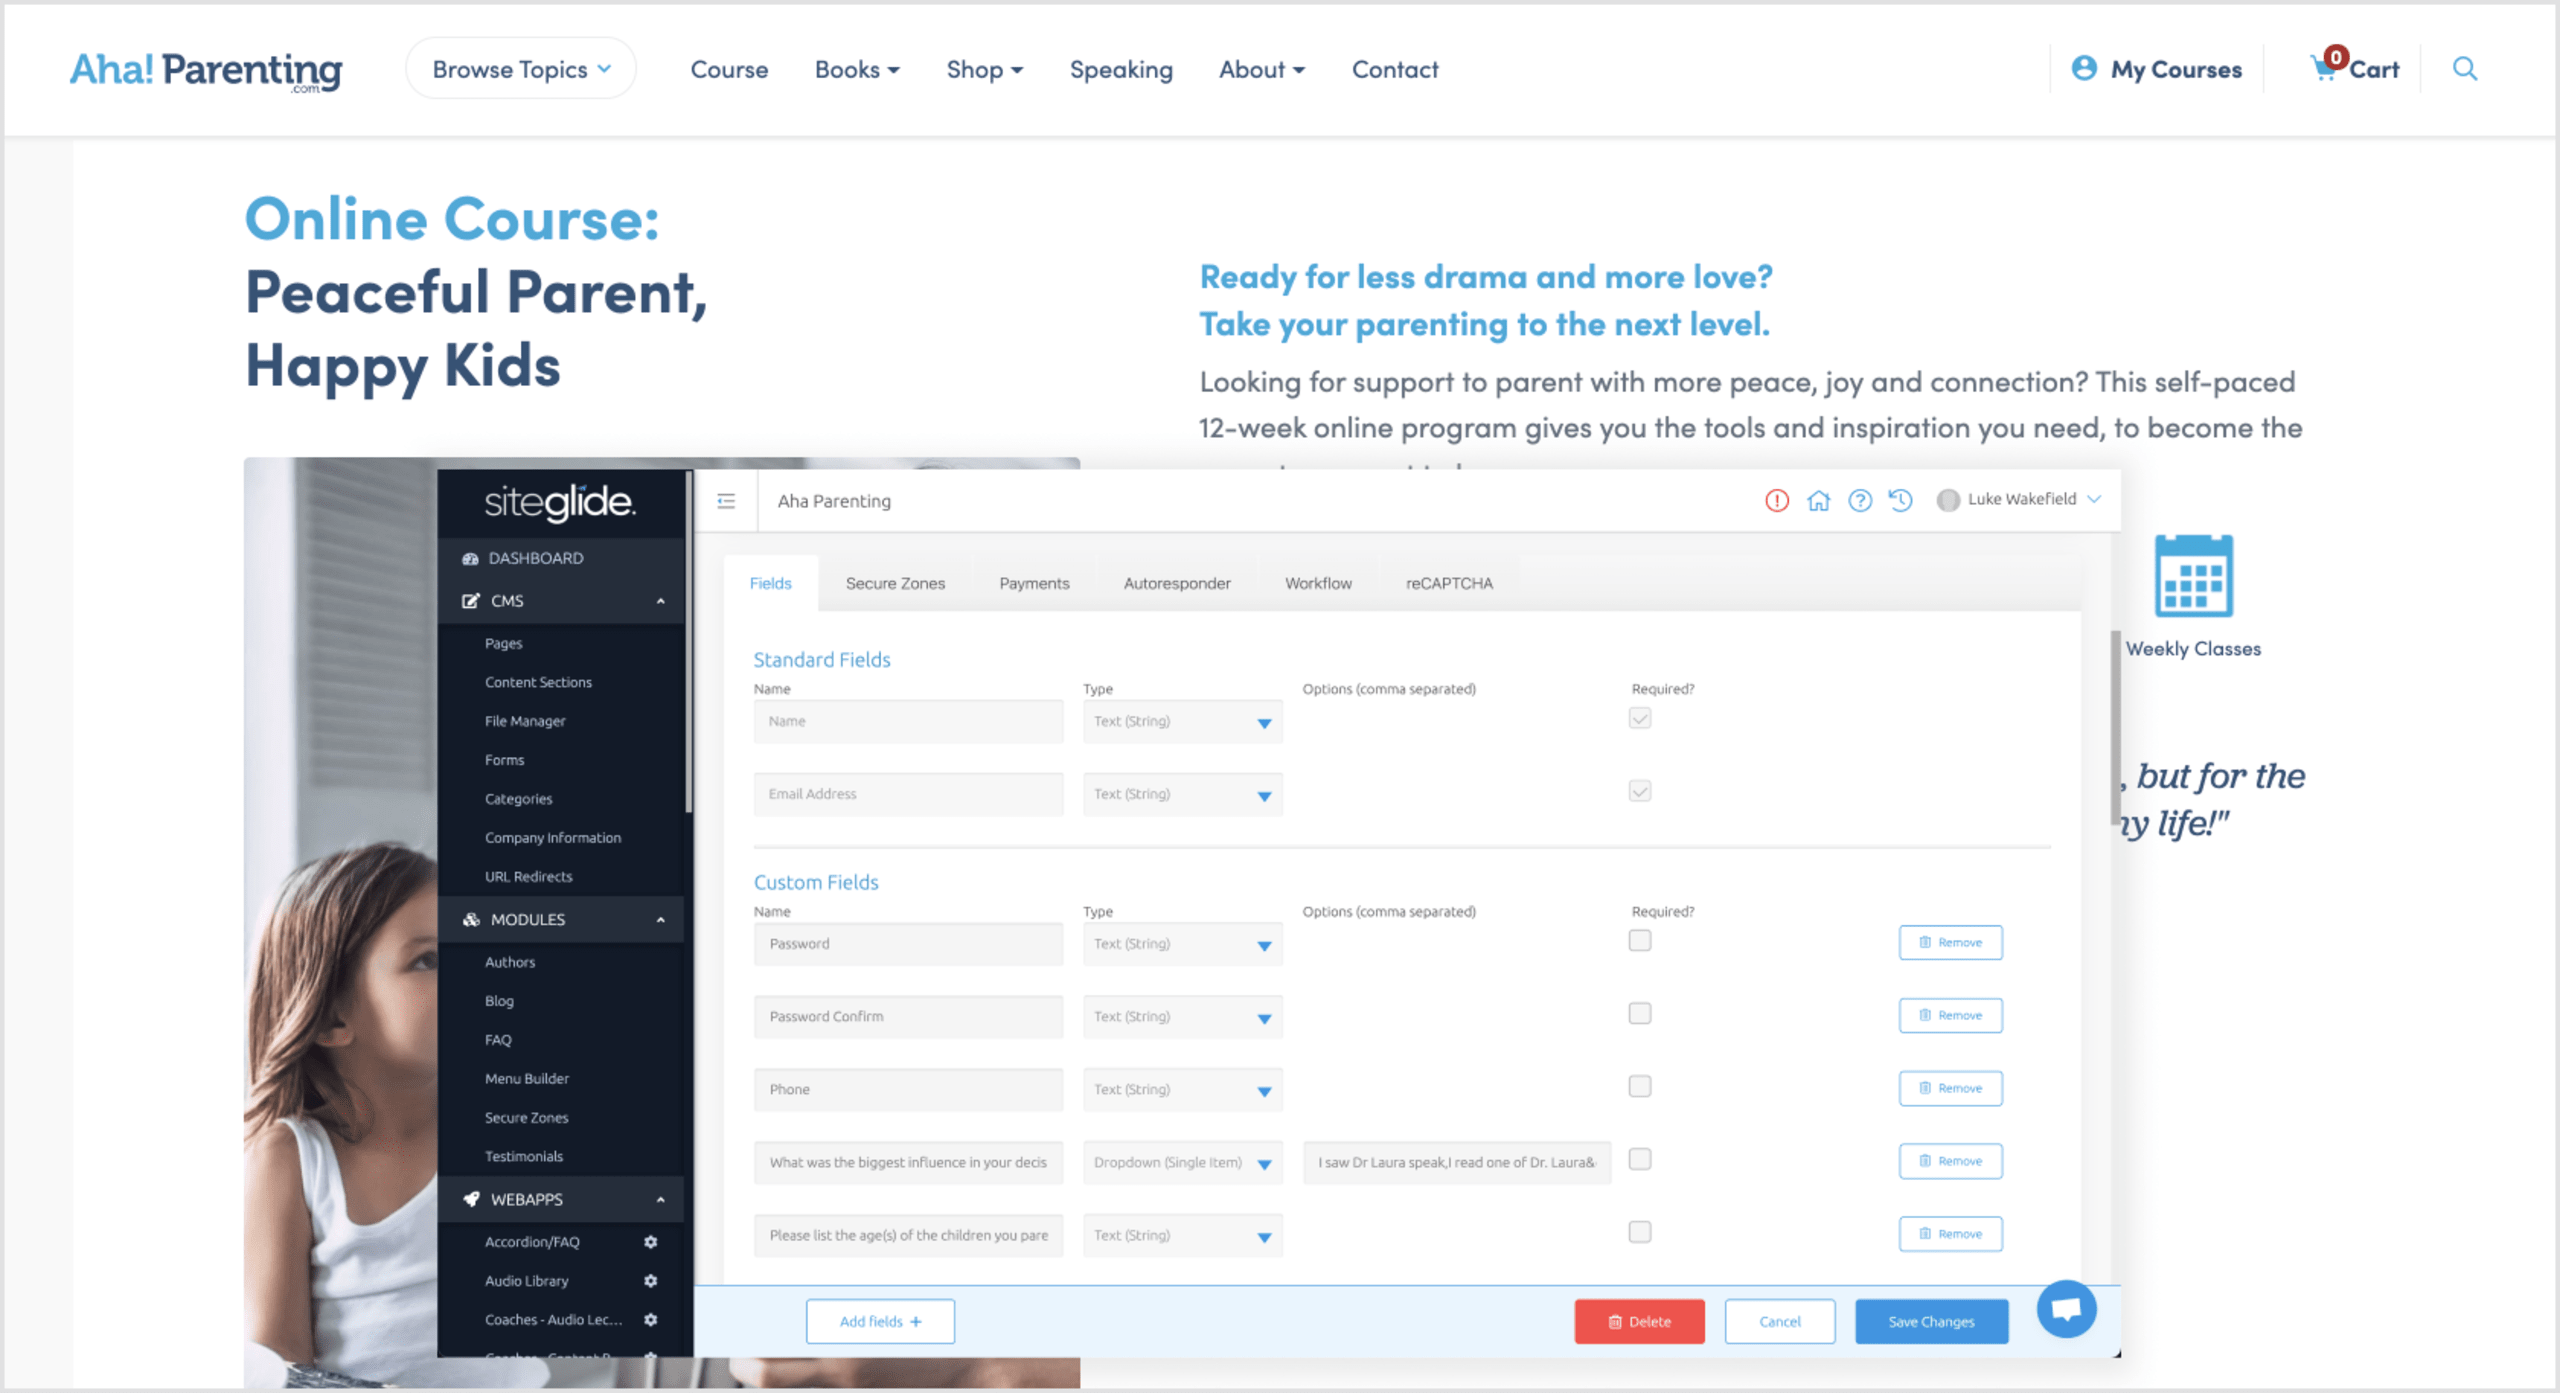Click the Save Changes button
The image size is (2560, 1393).
coord(1931,1322)
